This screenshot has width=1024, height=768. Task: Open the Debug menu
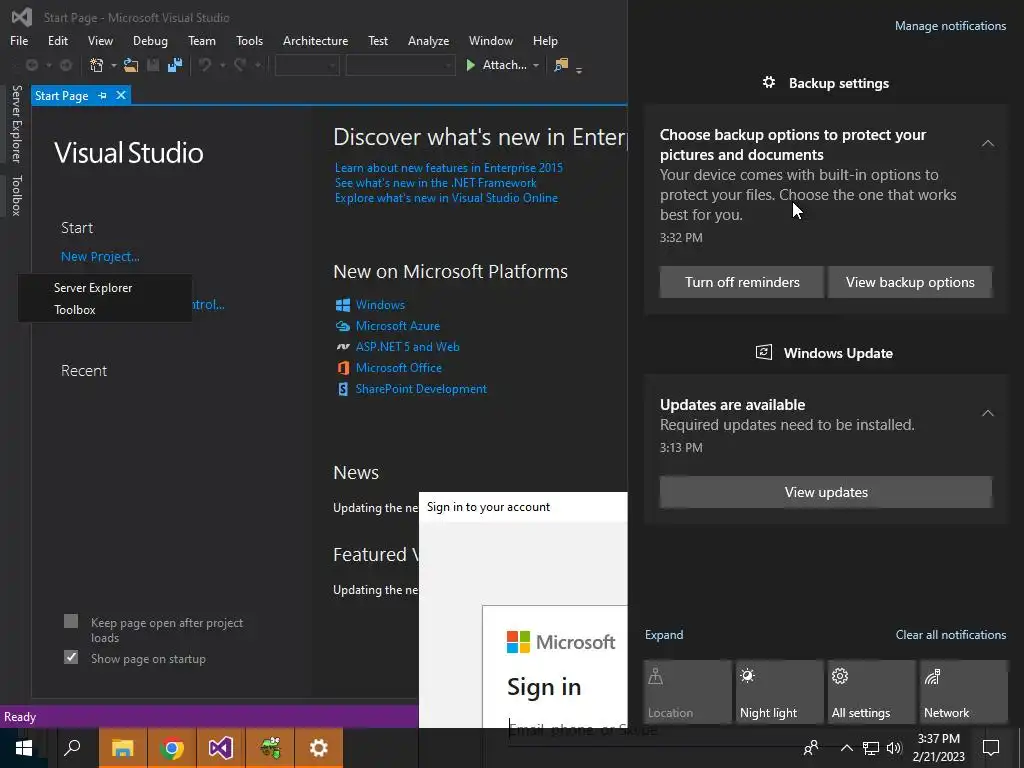(150, 40)
